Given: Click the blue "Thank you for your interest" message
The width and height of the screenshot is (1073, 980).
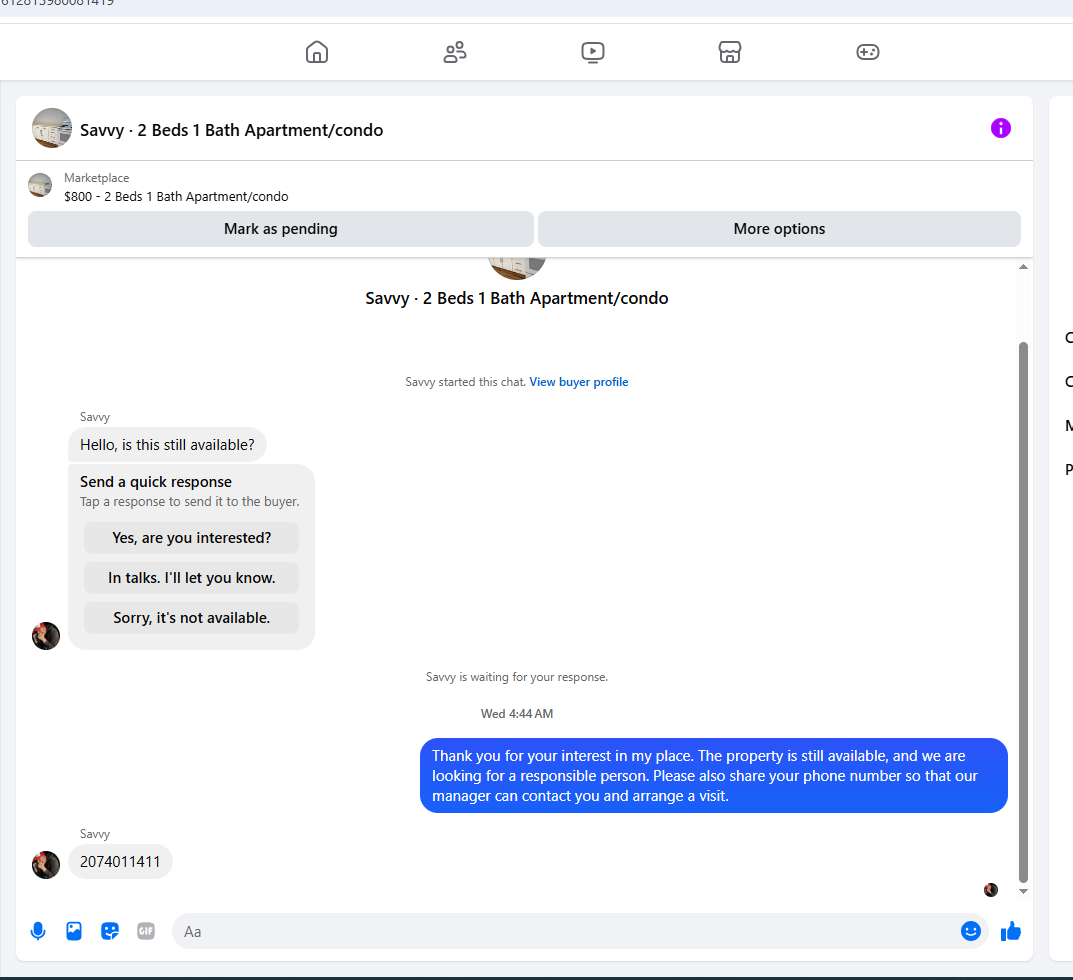Looking at the screenshot, I should coord(714,775).
